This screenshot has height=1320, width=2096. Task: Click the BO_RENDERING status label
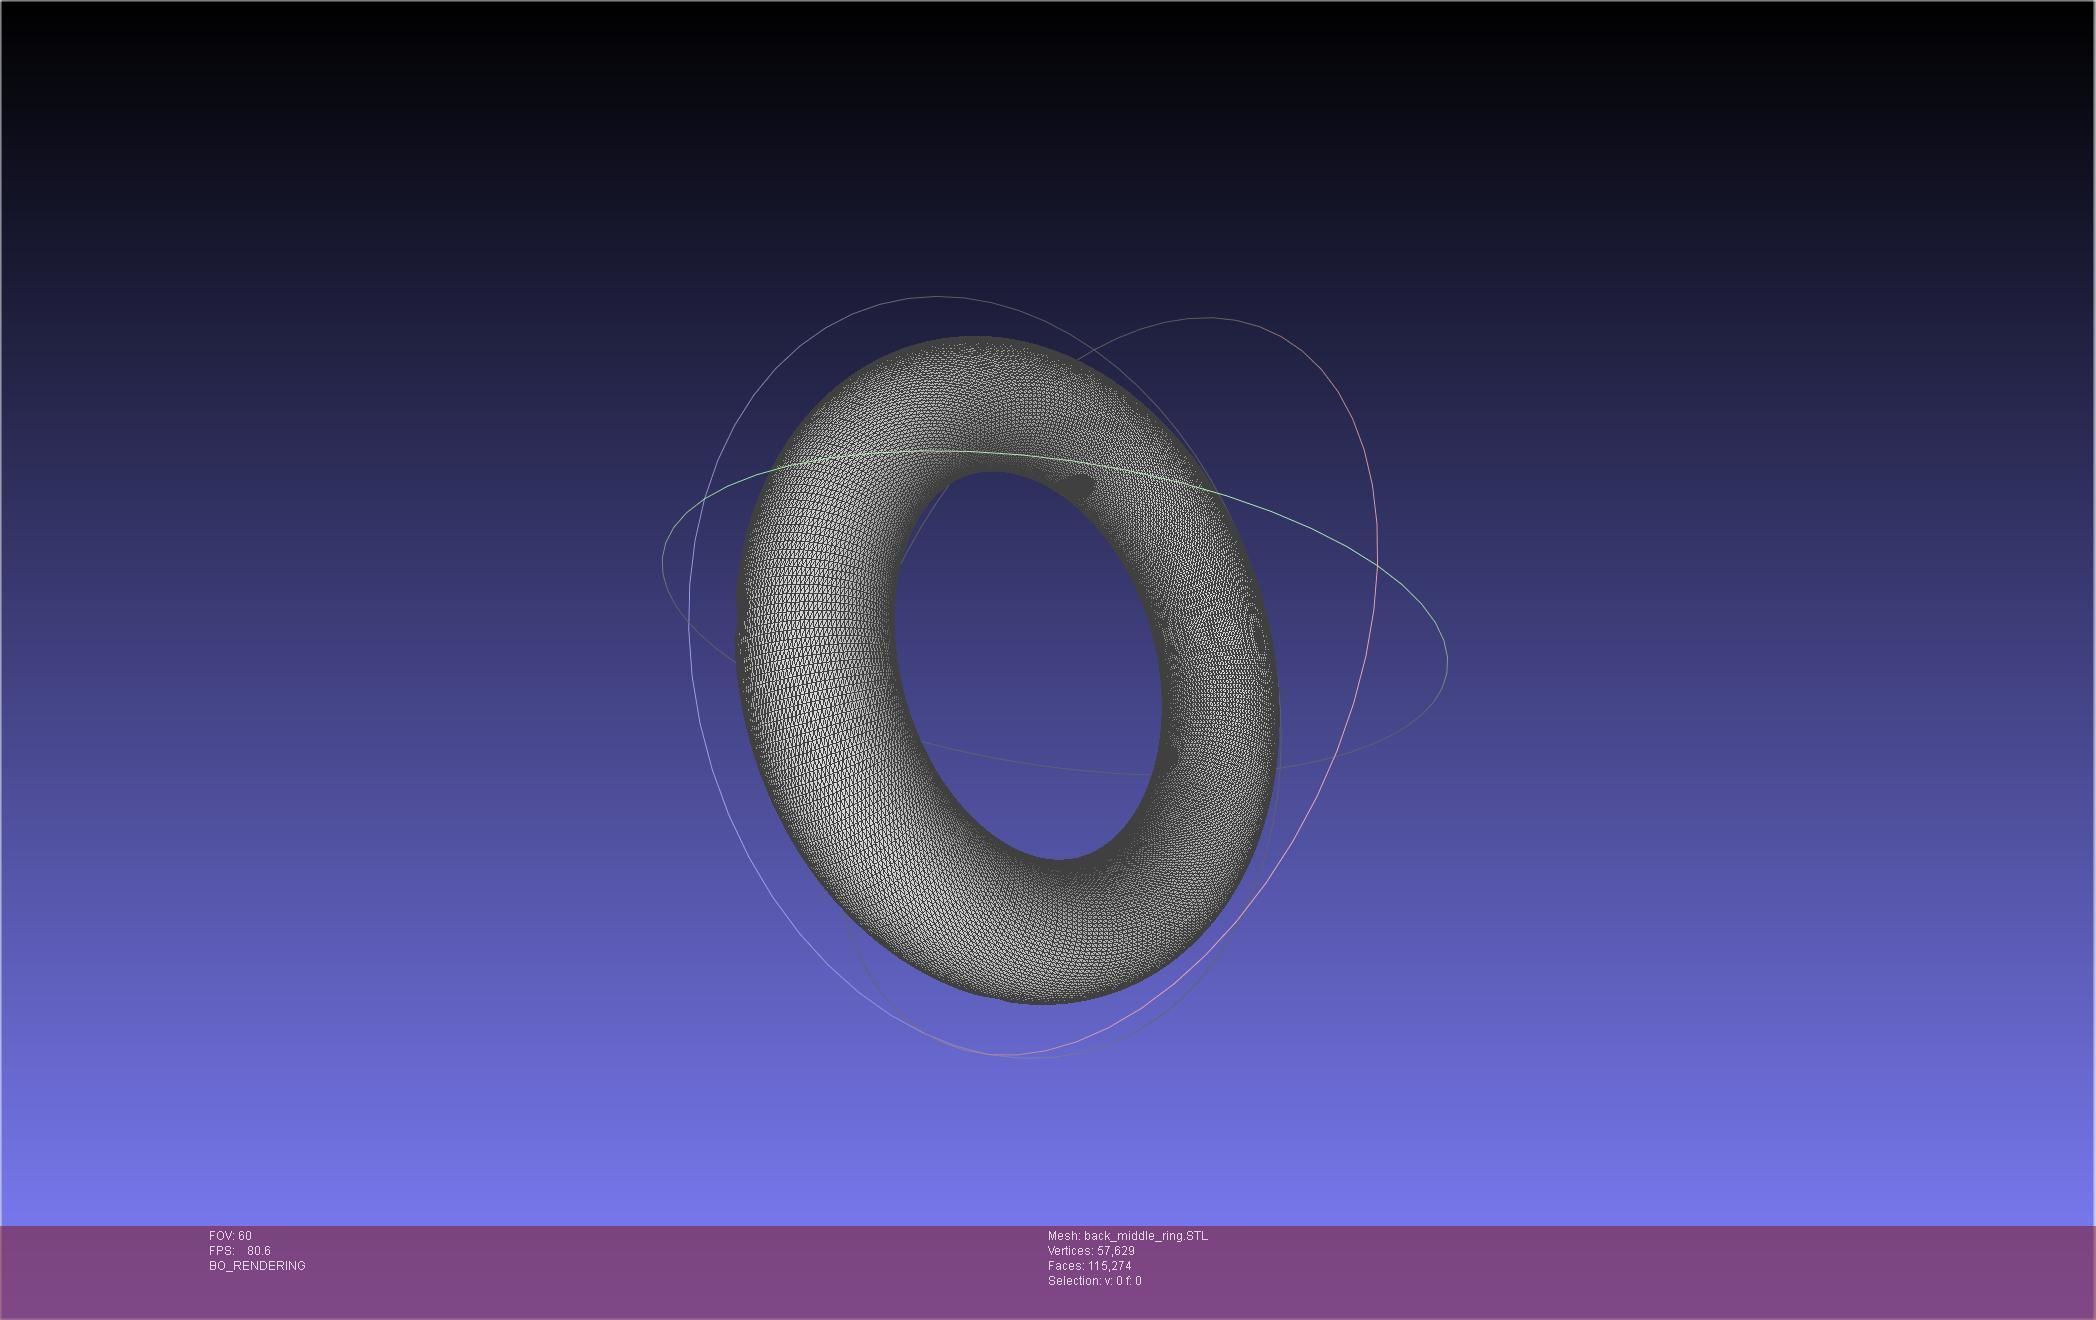tap(257, 1266)
